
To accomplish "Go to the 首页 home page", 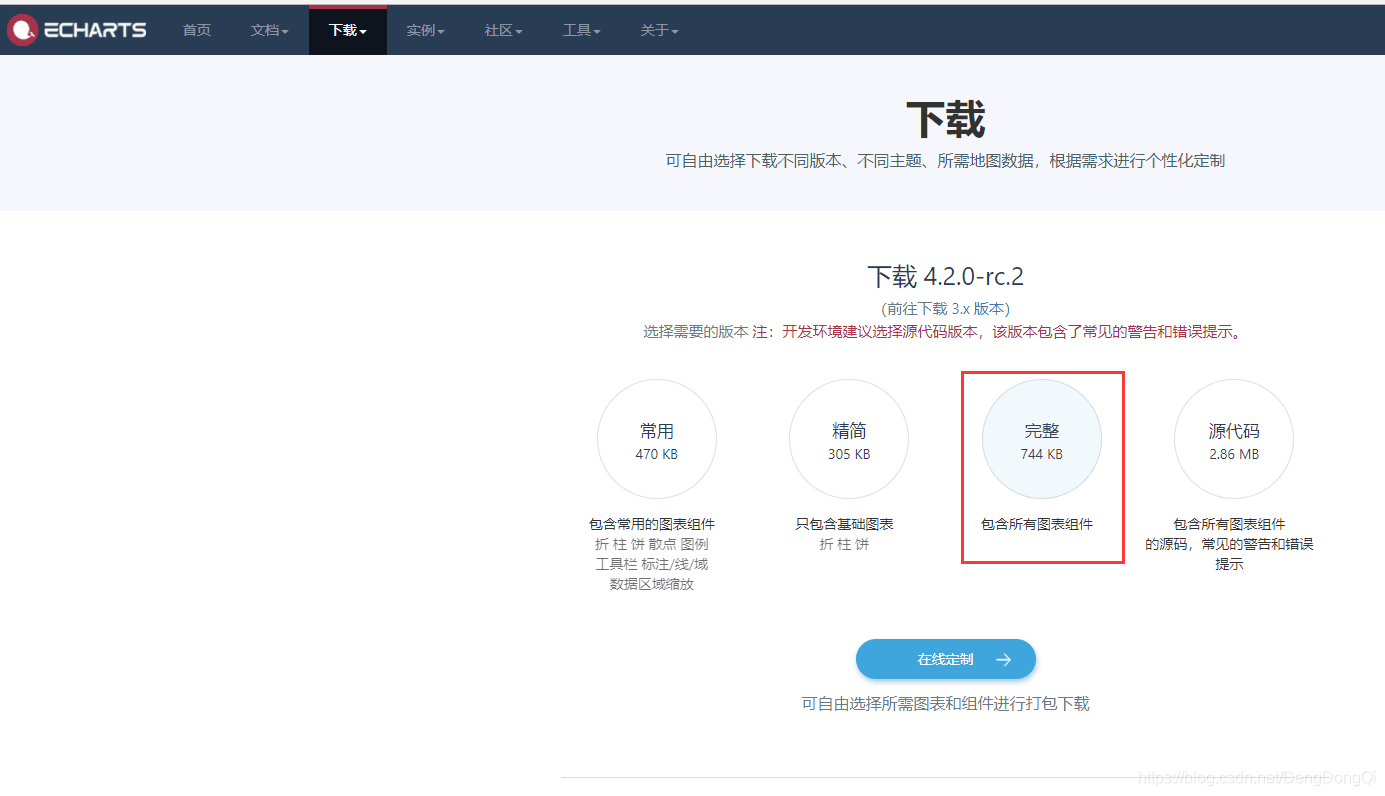I will coord(197,30).
